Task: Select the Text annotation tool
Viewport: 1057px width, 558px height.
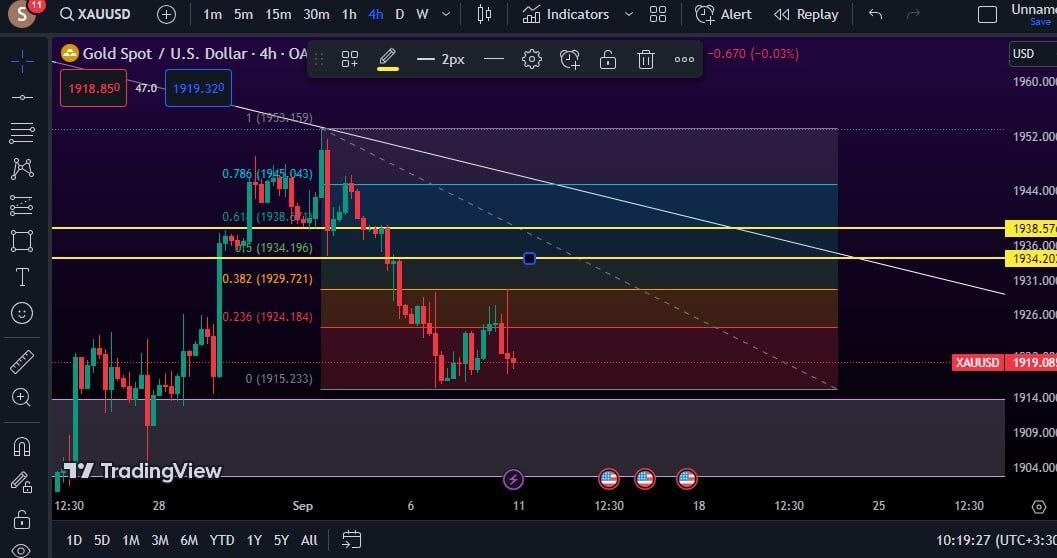Action: click(22, 277)
